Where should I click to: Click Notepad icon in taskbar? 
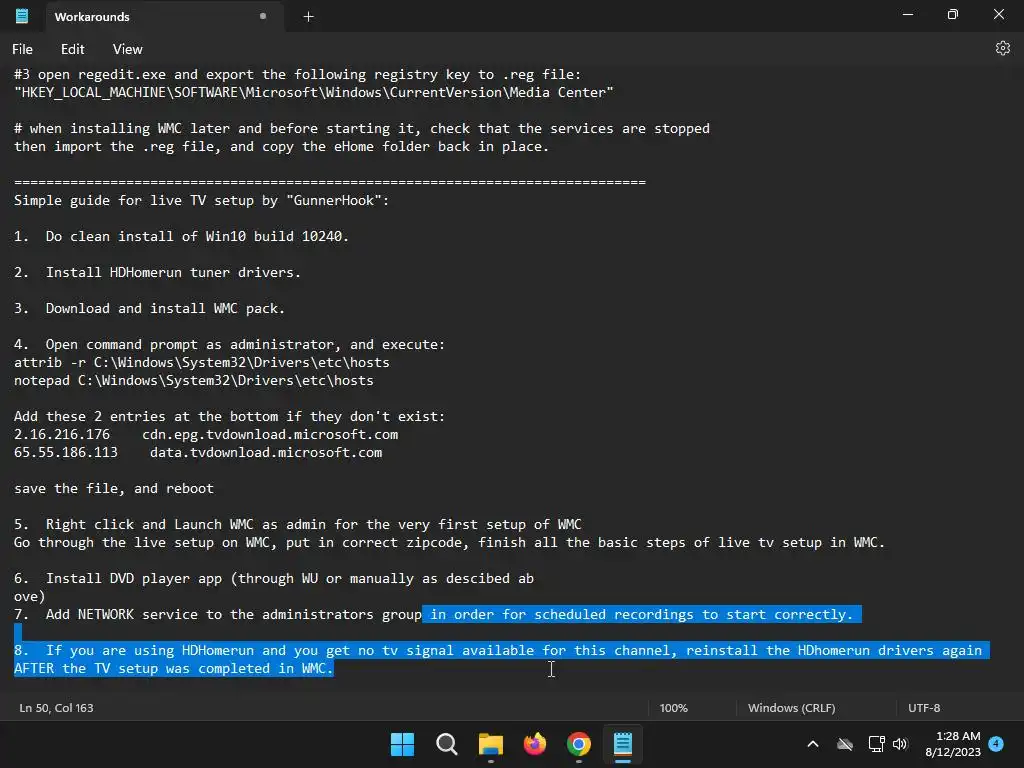pos(623,744)
